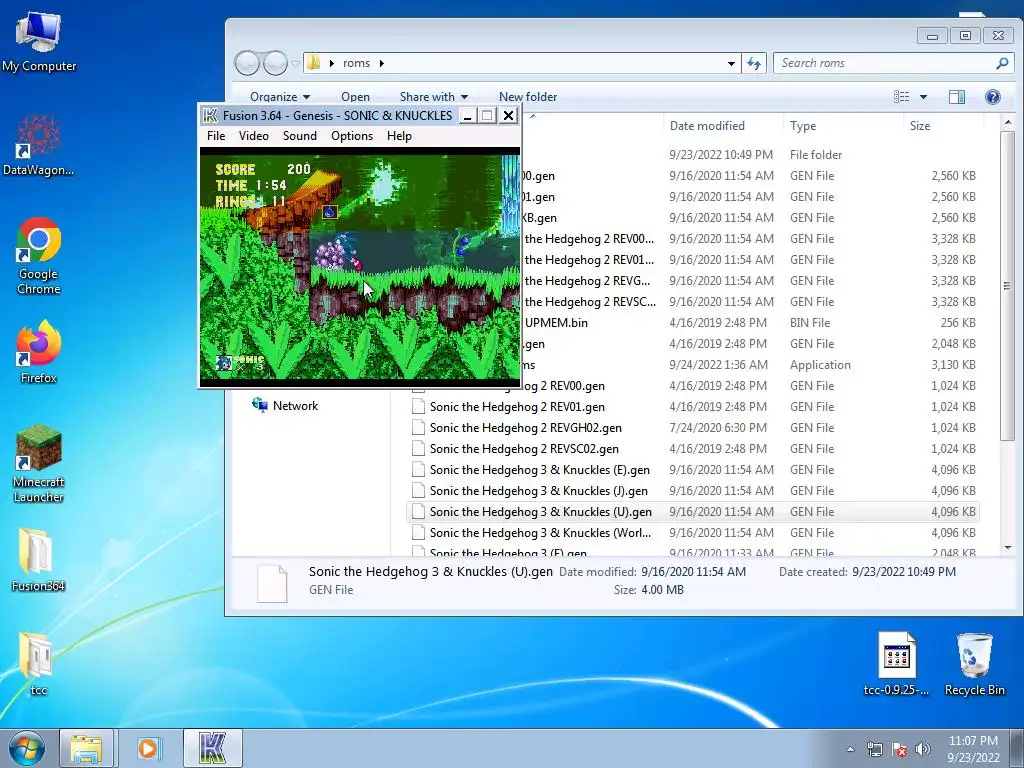This screenshot has width=1024, height=768.
Task: Click the details pane file thumbnail
Action: (272, 583)
